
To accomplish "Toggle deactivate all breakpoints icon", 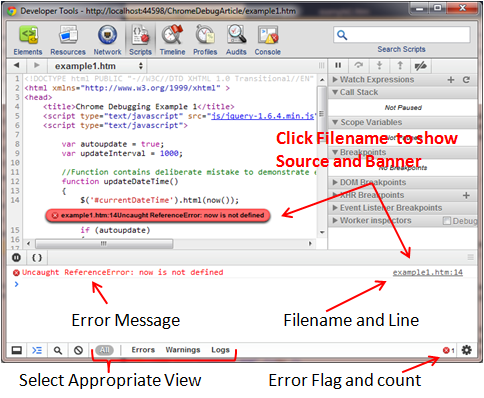I will (x=421, y=66).
